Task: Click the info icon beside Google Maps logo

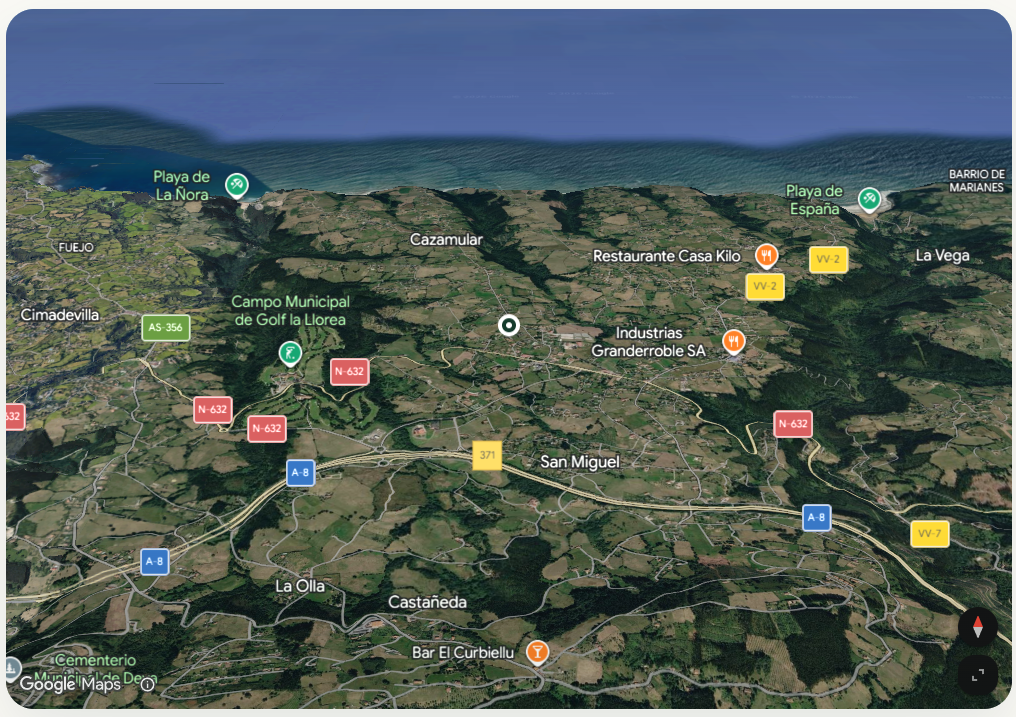Action: click(x=148, y=684)
